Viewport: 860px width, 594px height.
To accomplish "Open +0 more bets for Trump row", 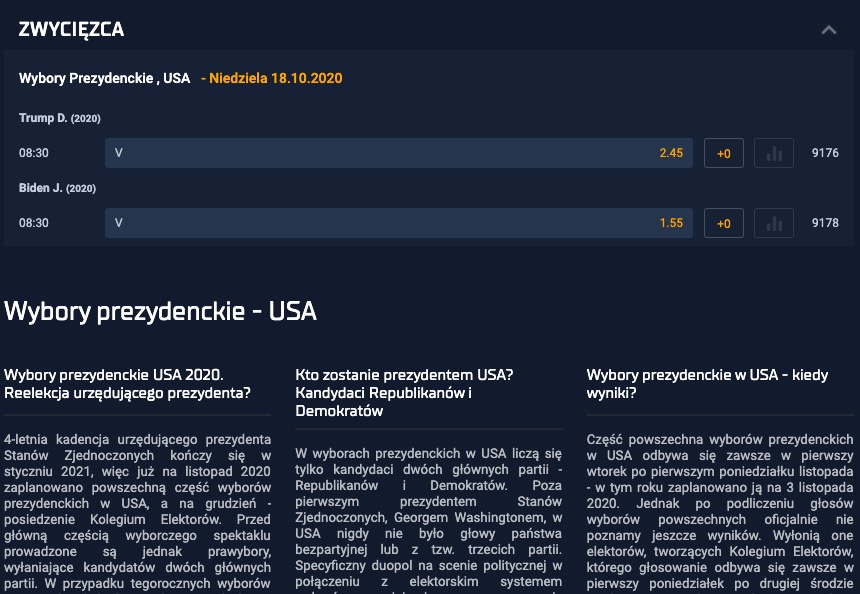I will [x=724, y=153].
